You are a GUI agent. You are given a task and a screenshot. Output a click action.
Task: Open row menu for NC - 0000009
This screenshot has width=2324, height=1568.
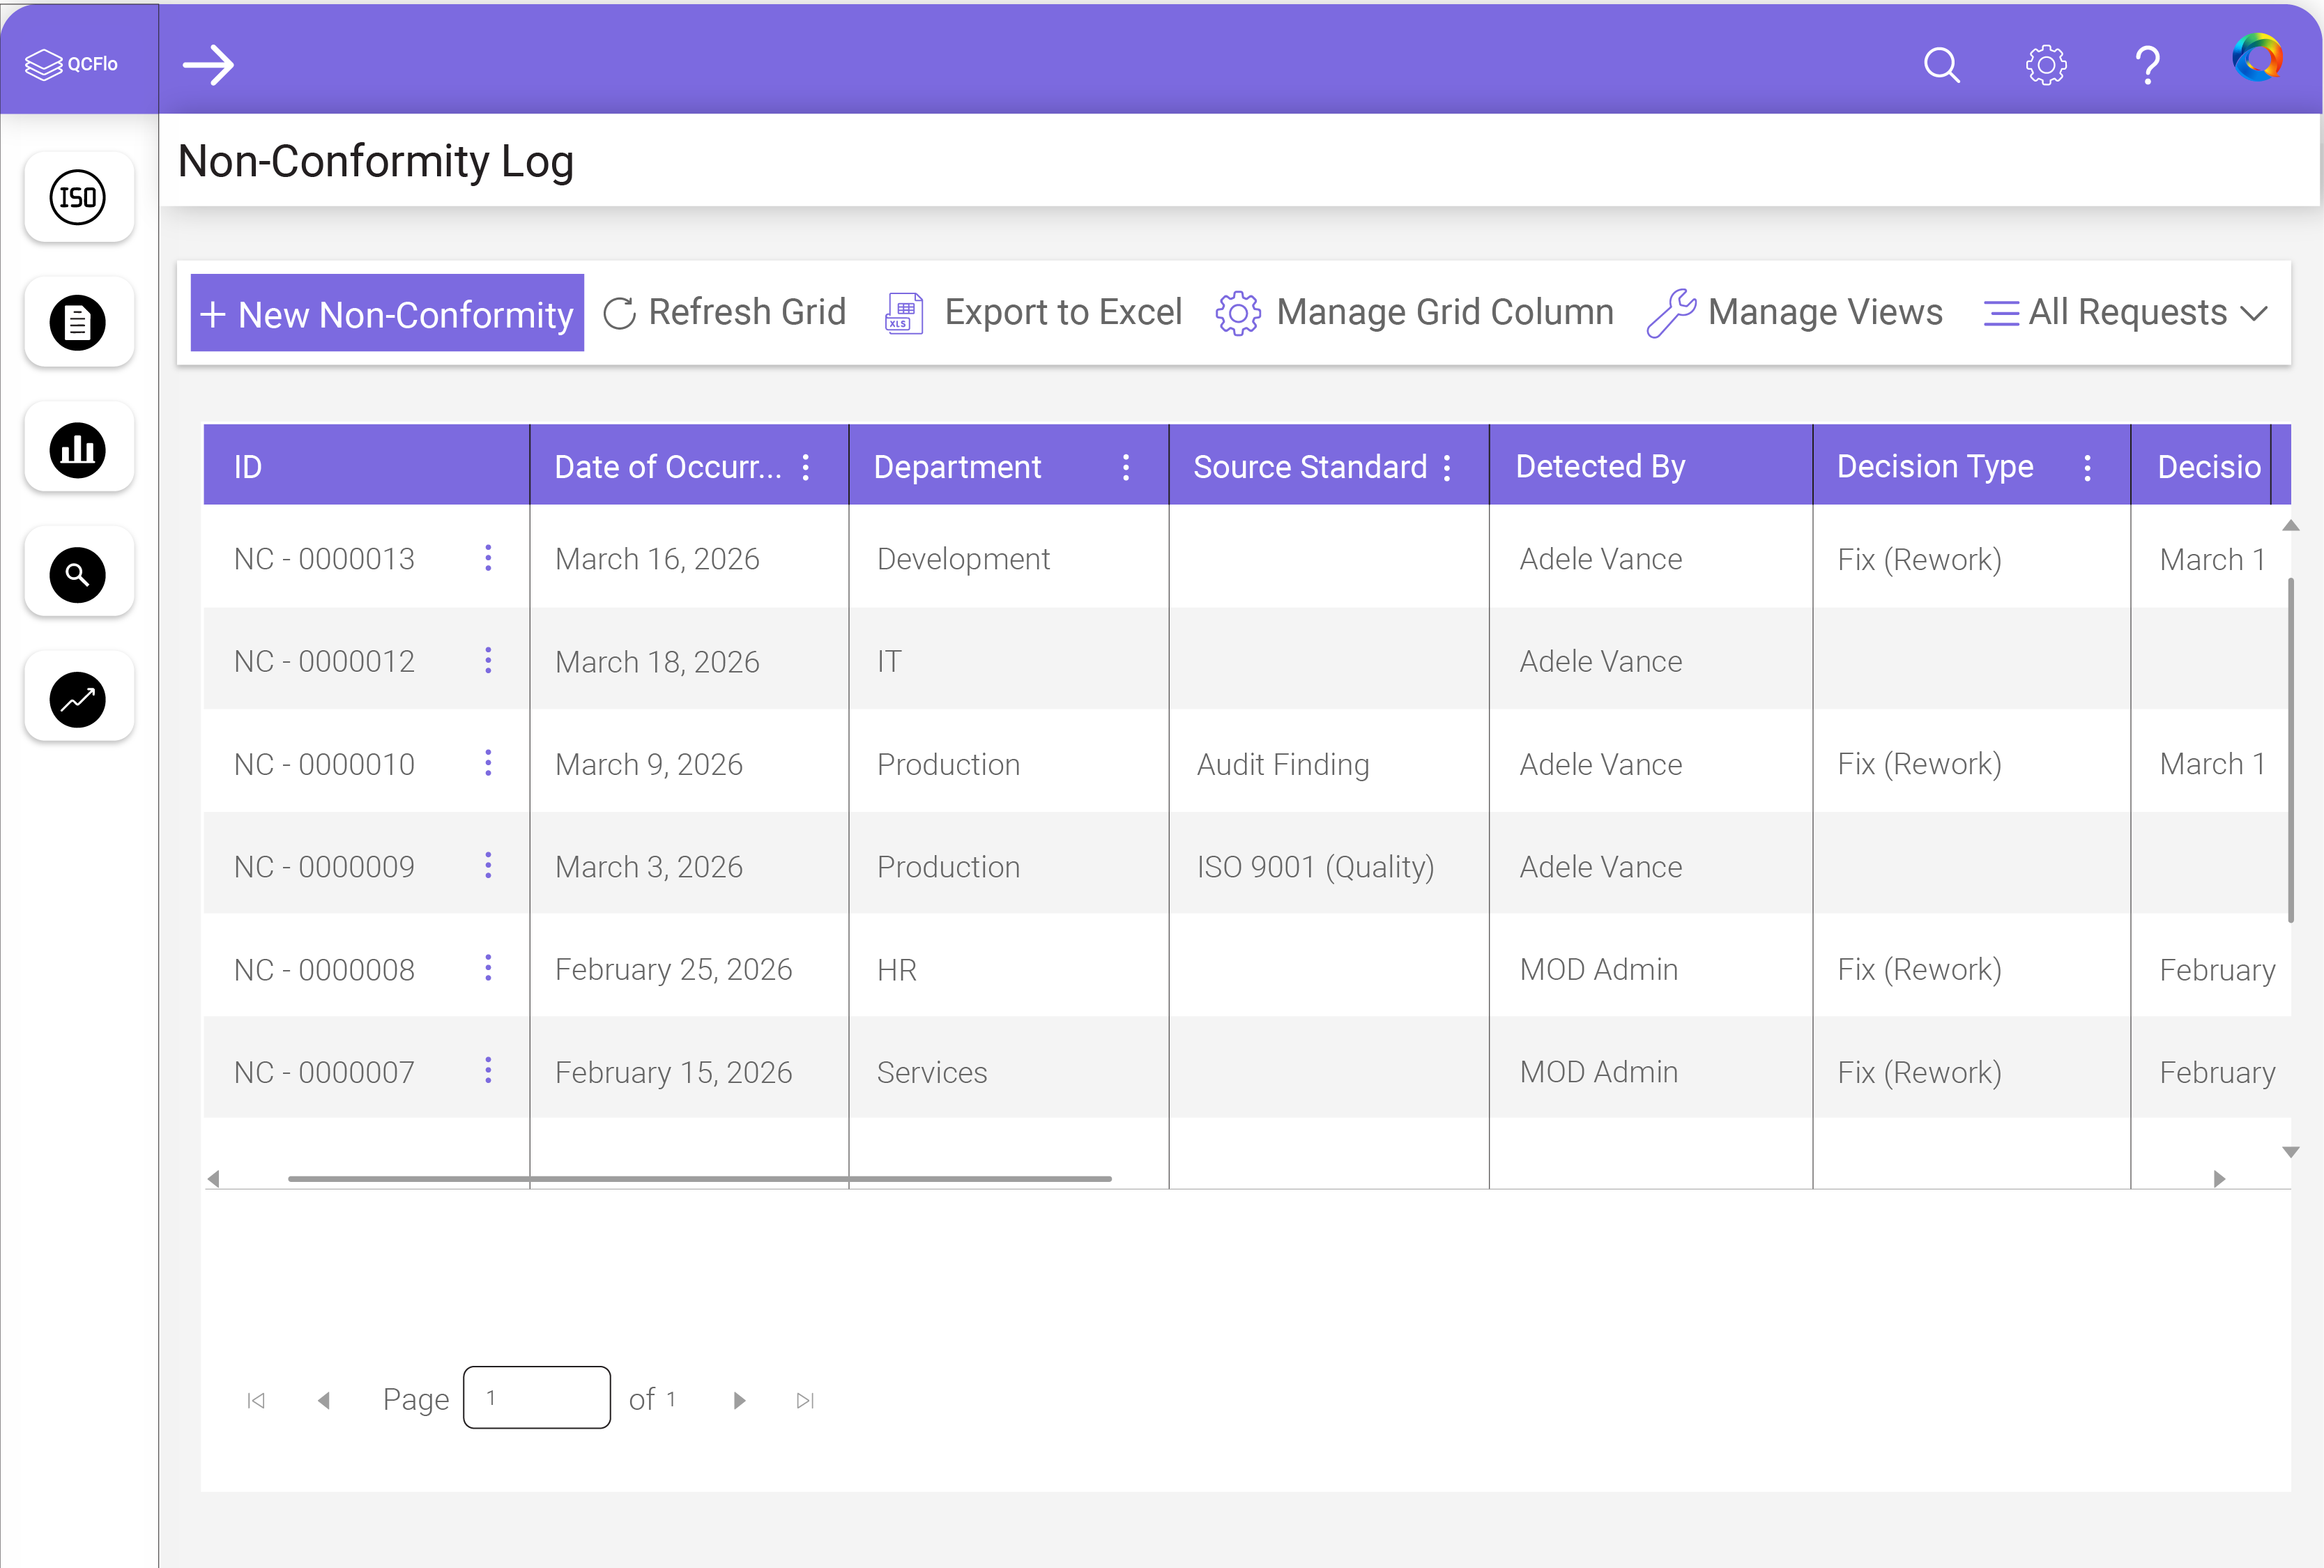pyautogui.click(x=488, y=866)
